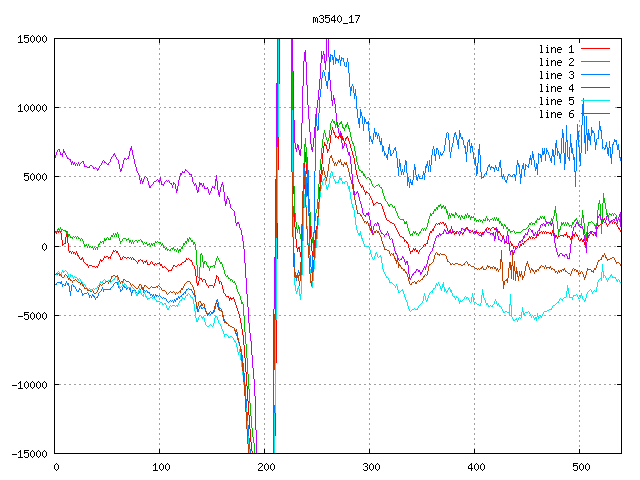This screenshot has height=480, width=640.
Task: Click the blue line 3 legend sample
Action: point(596,75)
